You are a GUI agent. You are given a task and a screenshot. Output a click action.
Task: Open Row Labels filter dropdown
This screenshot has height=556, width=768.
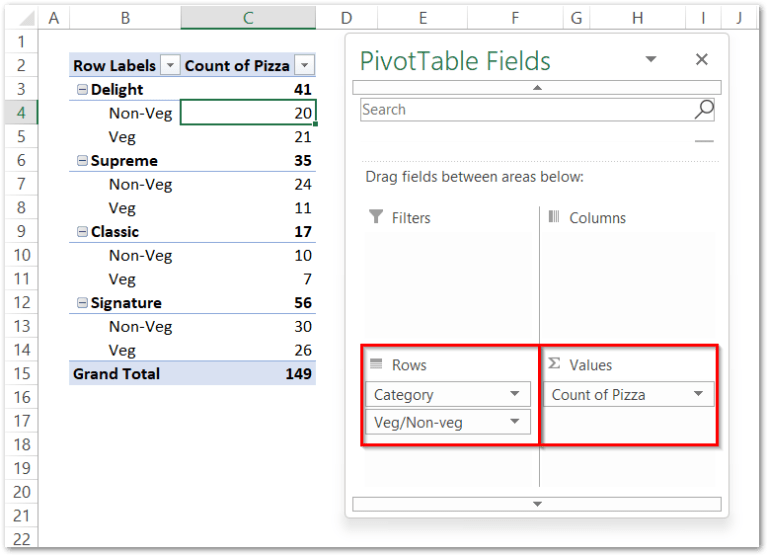click(170, 65)
